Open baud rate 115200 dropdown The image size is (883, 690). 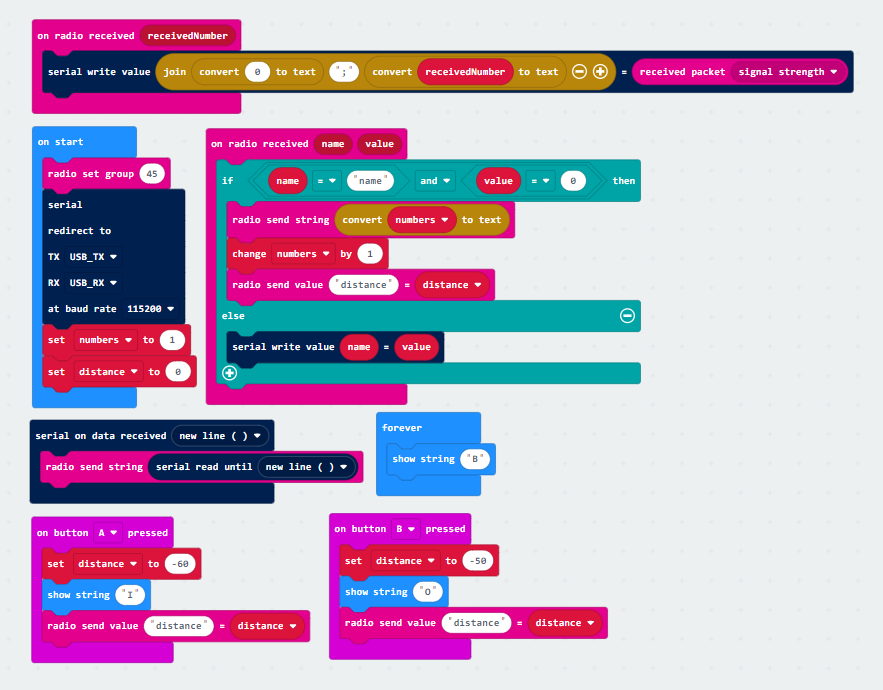tap(151, 309)
